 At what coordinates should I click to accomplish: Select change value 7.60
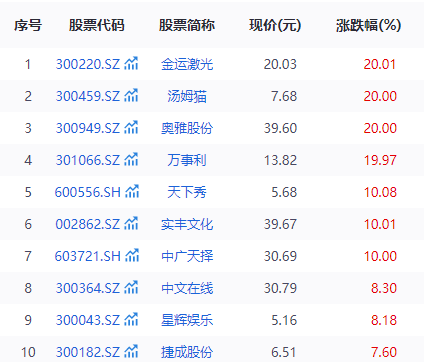(x=384, y=352)
